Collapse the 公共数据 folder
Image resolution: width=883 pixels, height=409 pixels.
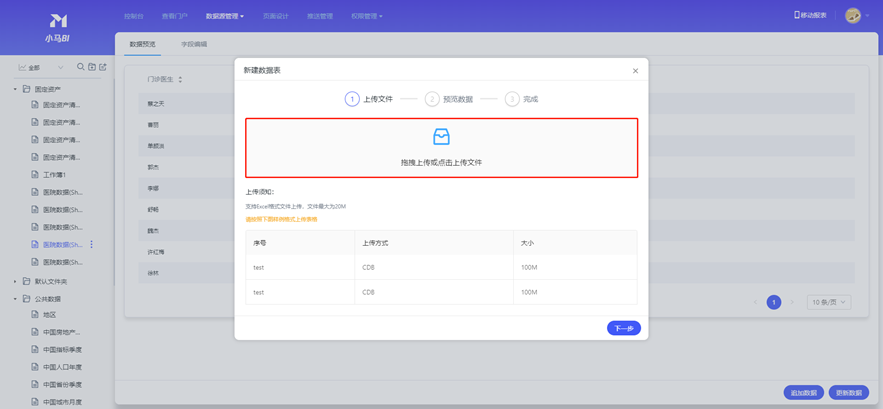(x=15, y=299)
